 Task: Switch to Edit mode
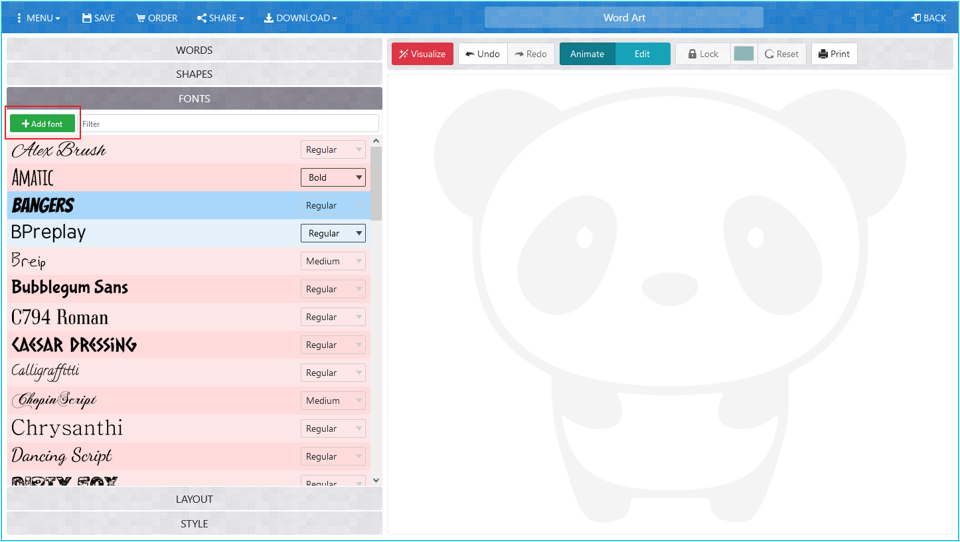point(642,54)
